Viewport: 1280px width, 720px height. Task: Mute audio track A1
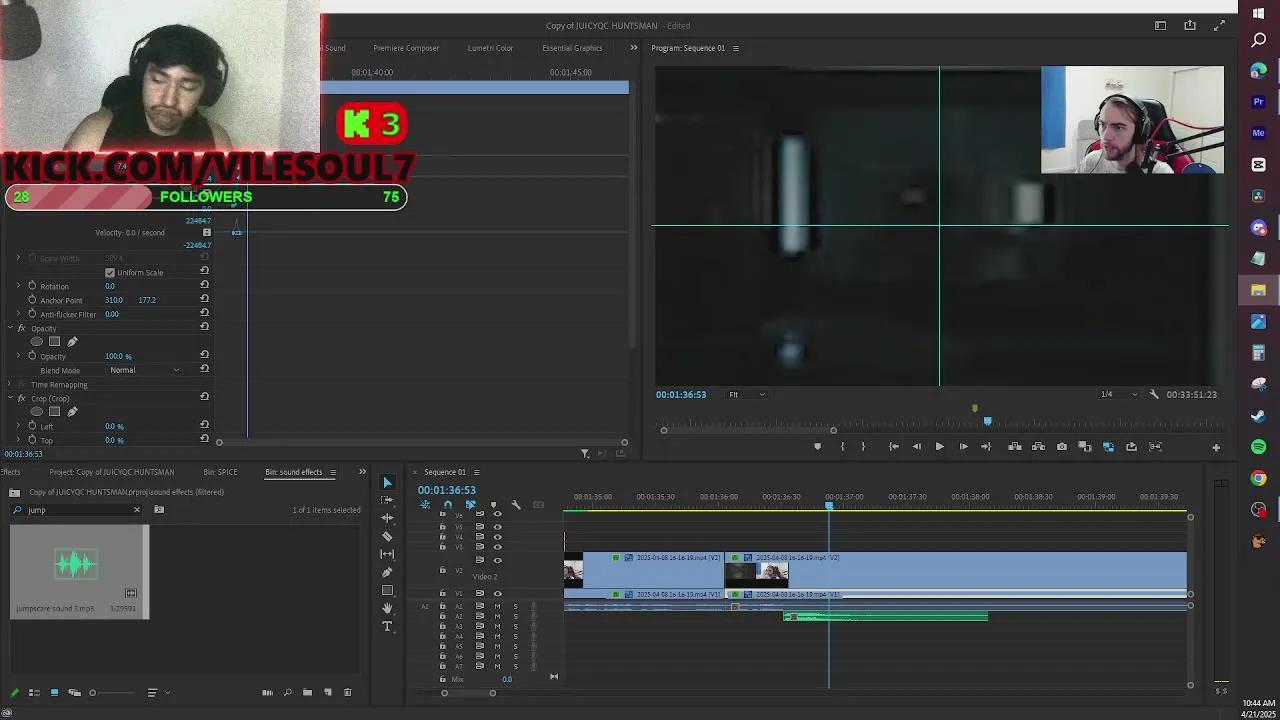tap(497, 606)
